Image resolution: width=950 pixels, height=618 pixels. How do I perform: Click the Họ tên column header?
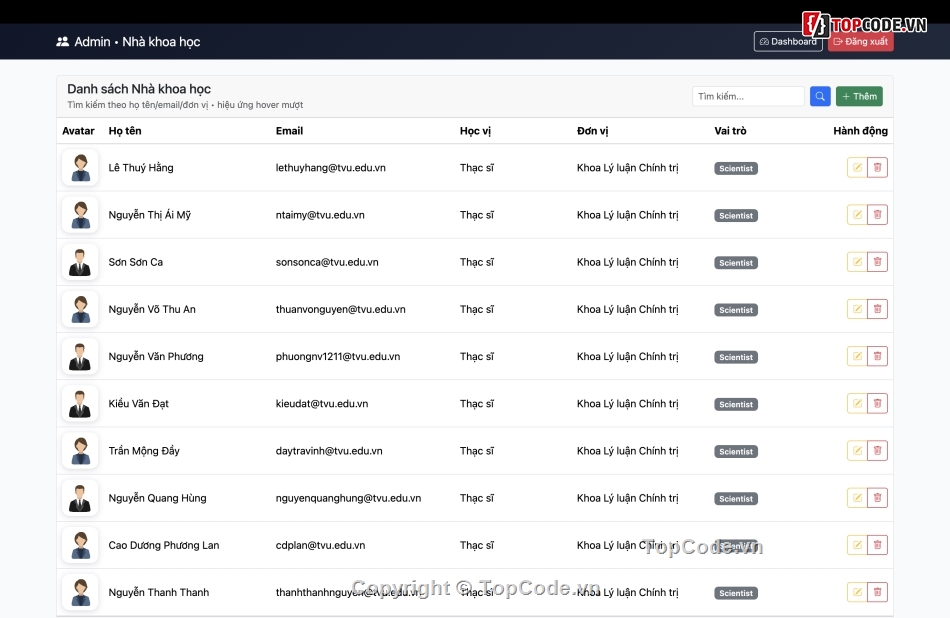click(125, 131)
